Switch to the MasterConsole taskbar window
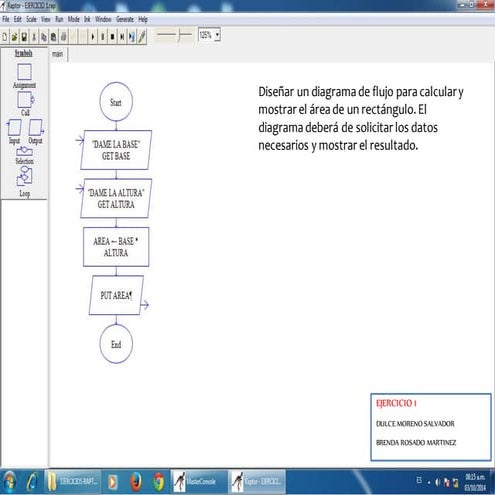 [x=199, y=482]
